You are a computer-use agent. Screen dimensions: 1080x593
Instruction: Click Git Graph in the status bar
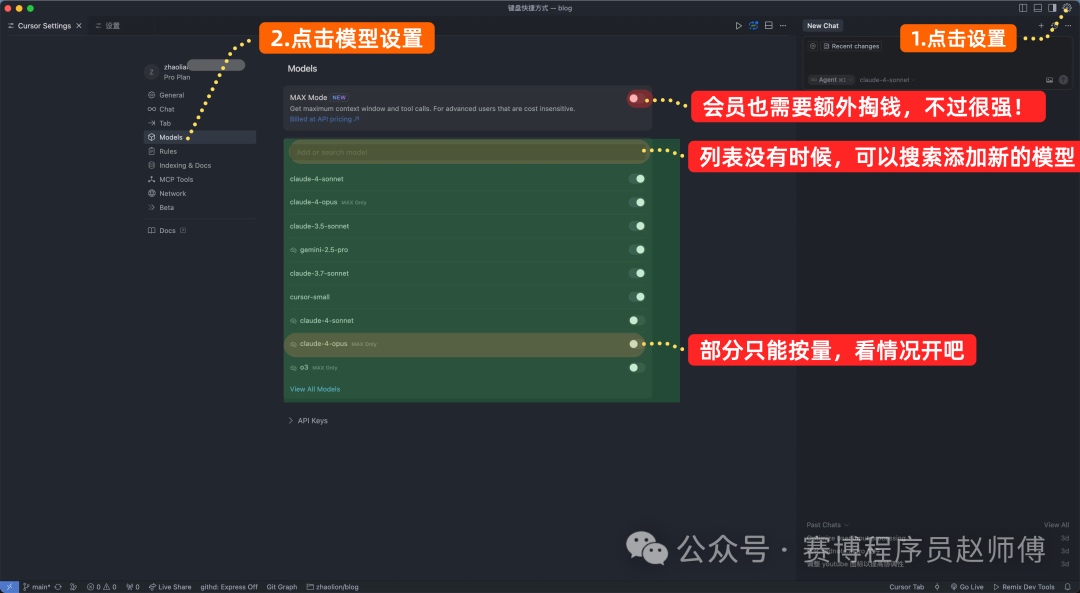pyautogui.click(x=282, y=587)
